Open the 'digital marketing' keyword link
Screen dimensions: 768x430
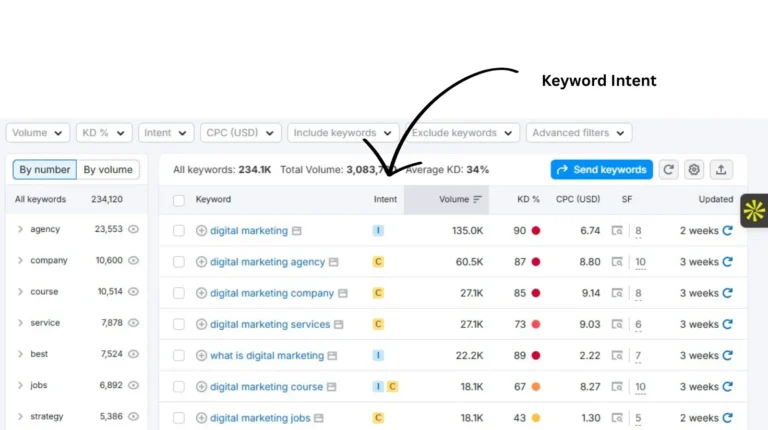click(x=249, y=231)
